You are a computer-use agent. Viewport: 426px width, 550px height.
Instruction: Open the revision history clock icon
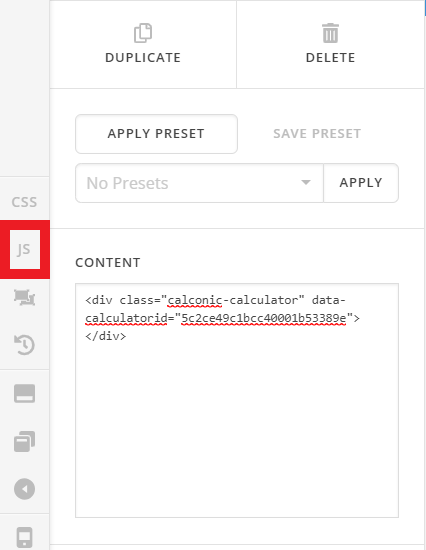24,345
